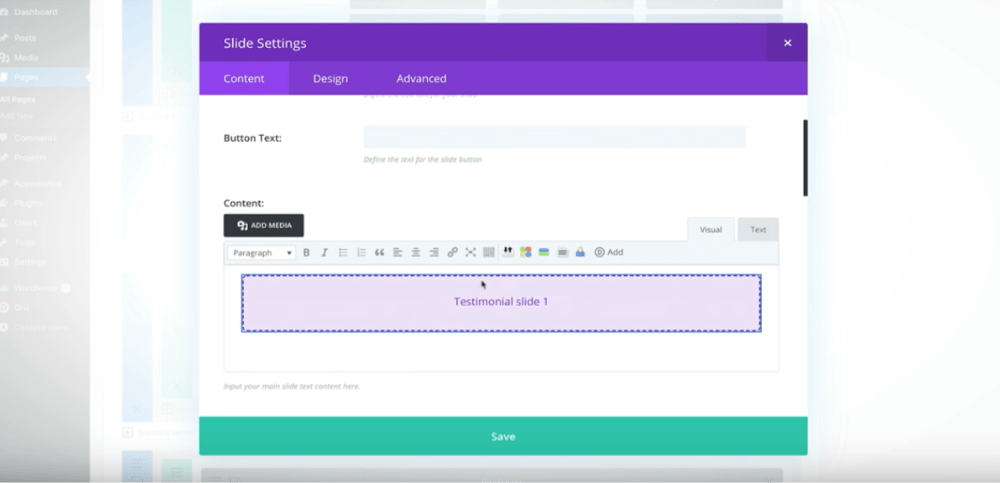
Task: Click the circled D Add button
Action: pyautogui.click(x=608, y=252)
